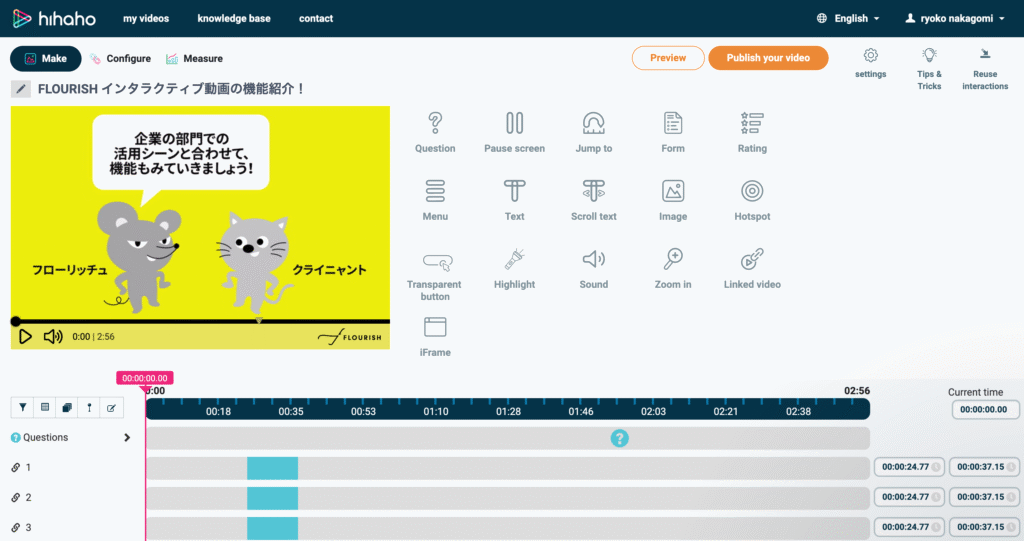Screen dimensions: 1024x541
Task: Select the cyan block in row 2
Action: tap(272, 499)
